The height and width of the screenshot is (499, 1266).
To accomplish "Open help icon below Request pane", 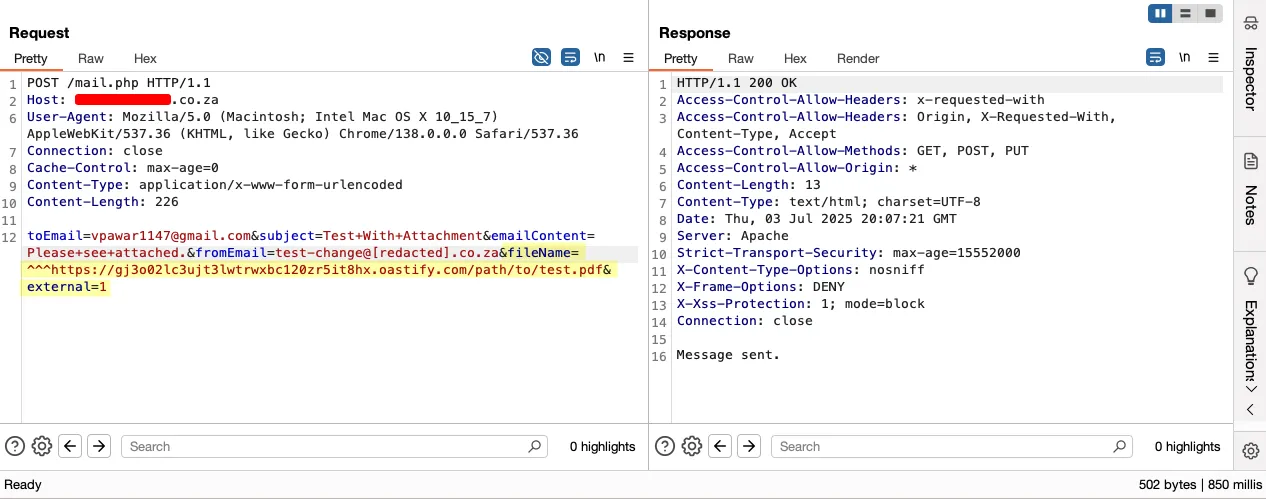I will tap(15, 446).
